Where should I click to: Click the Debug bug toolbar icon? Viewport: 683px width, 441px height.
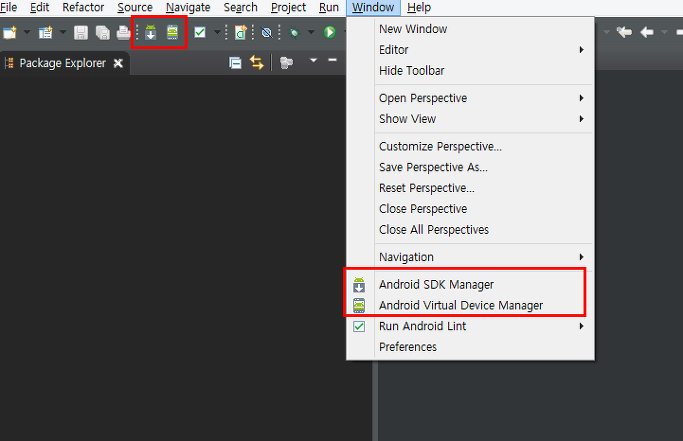295,33
